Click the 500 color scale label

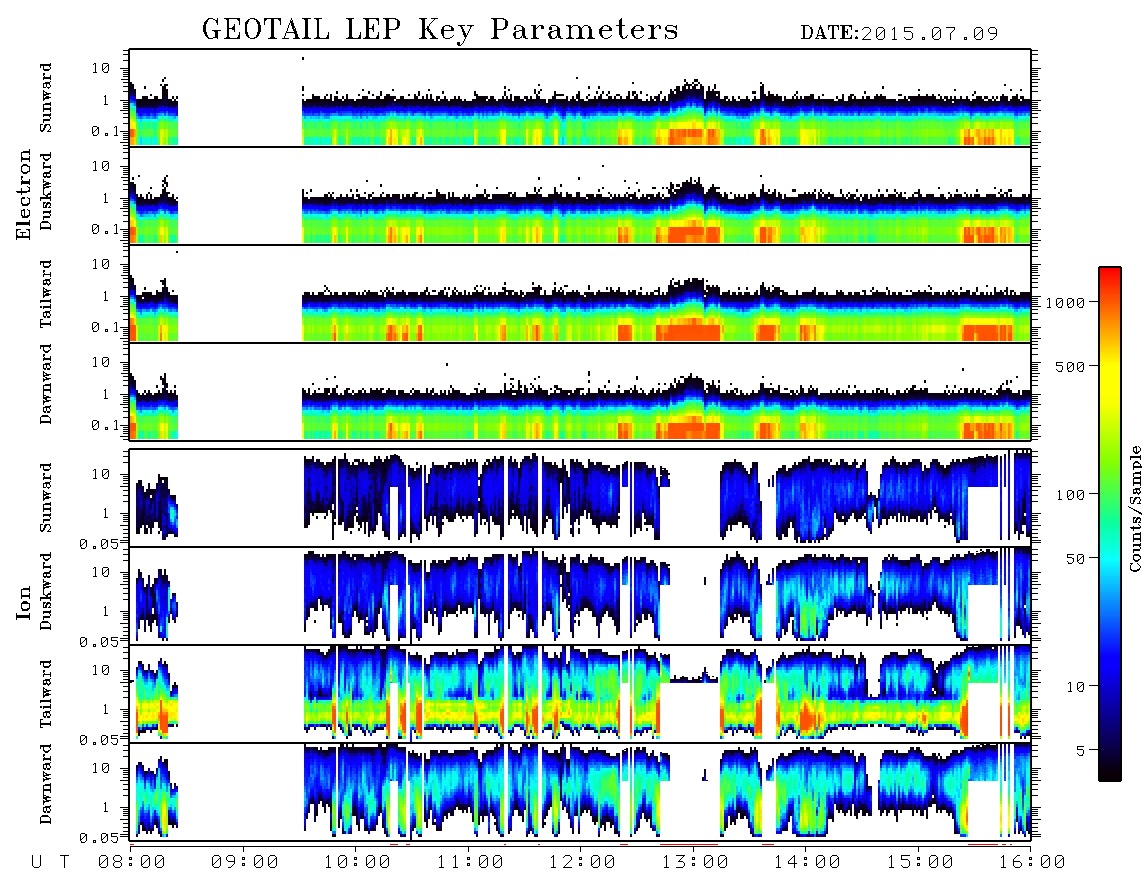(1071, 366)
